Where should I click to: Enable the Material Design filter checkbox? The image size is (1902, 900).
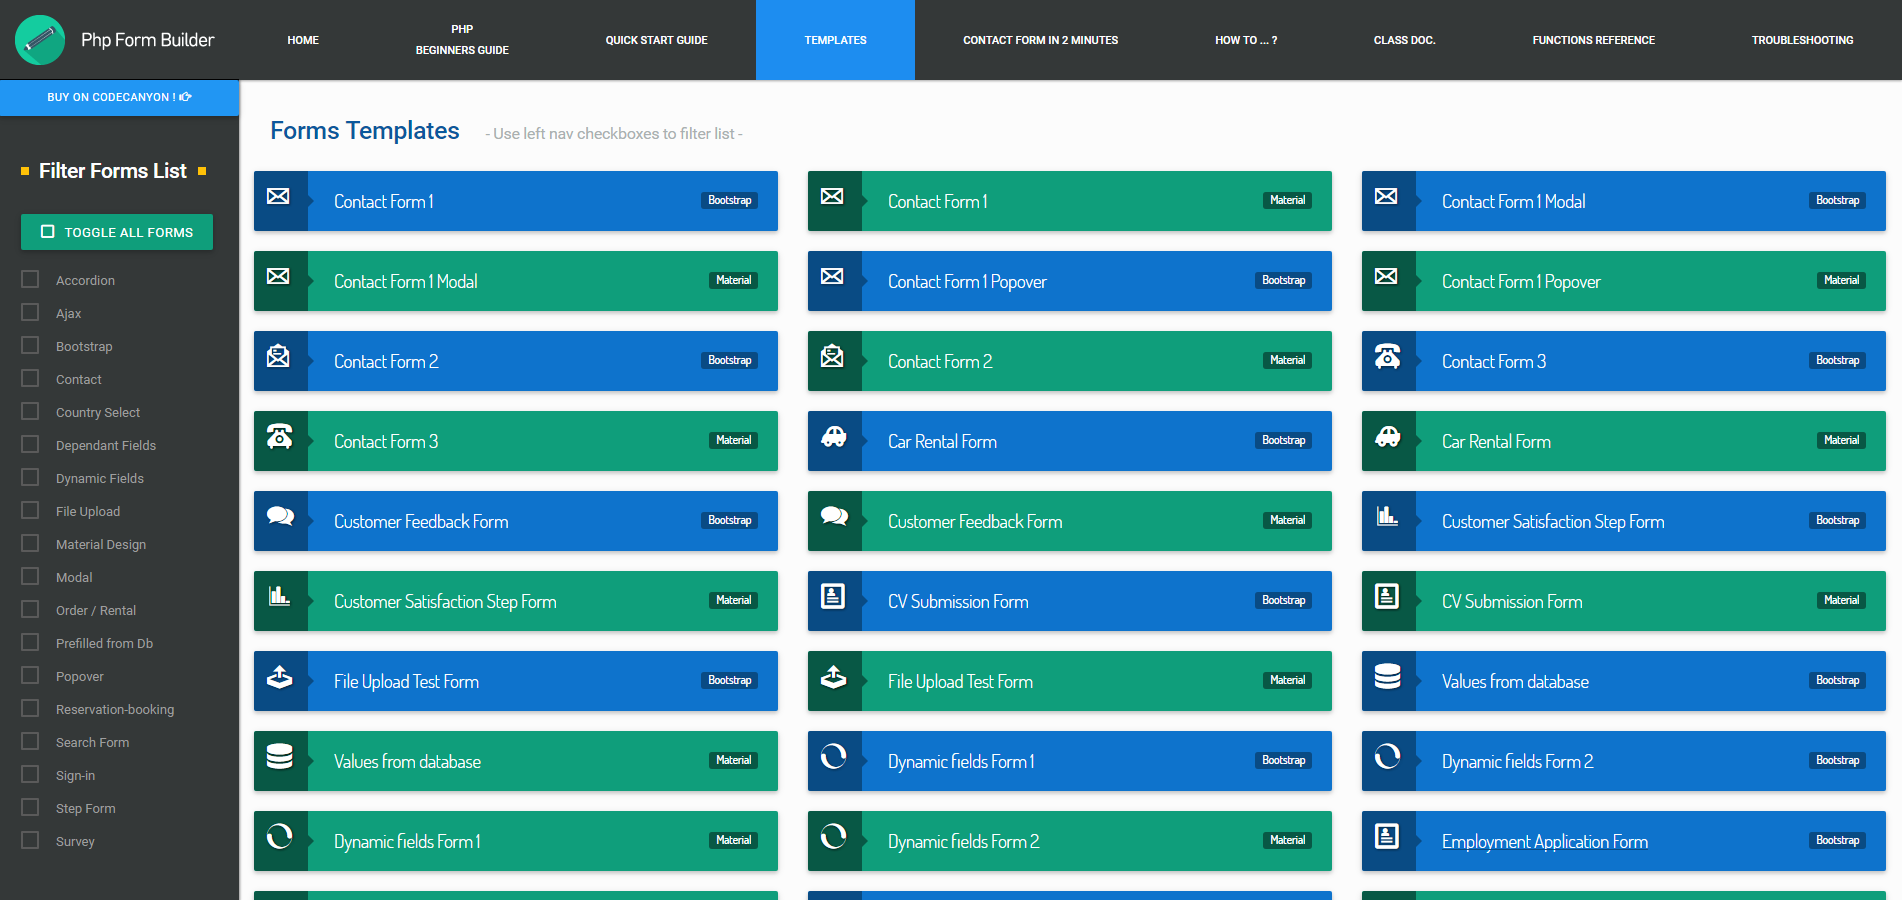point(31,544)
